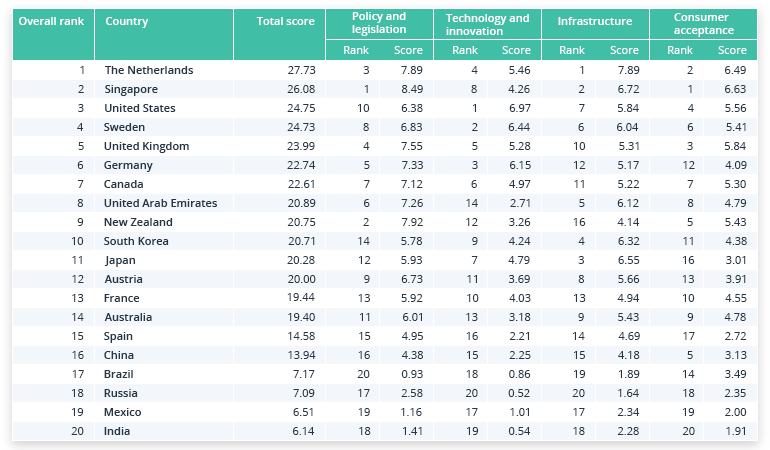Select The Netherlands country cell
The image size is (770, 450).
tap(148, 70)
